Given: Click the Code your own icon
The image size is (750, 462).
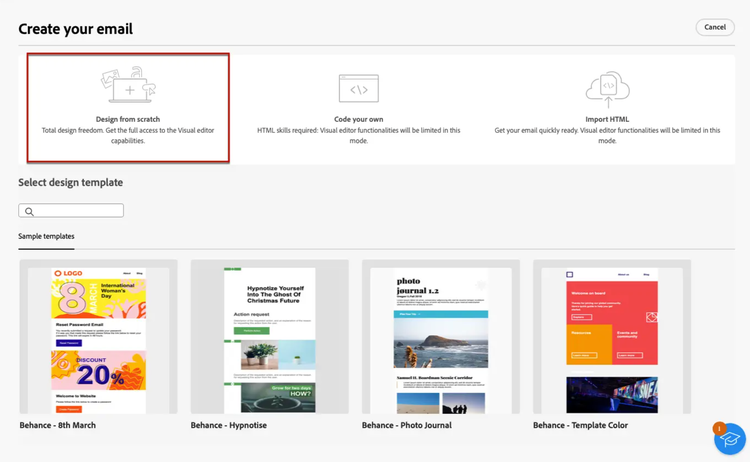Looking at the screenshot, I should pyautogui.click(x=358, y=88).
